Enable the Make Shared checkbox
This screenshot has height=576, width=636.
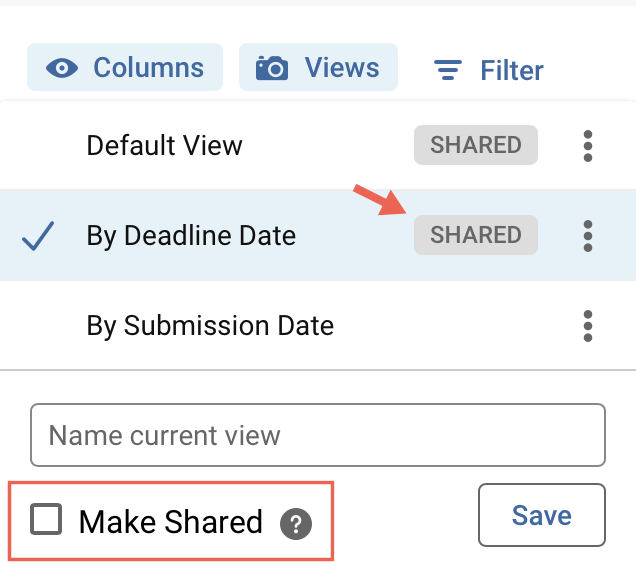pos(46,520)
